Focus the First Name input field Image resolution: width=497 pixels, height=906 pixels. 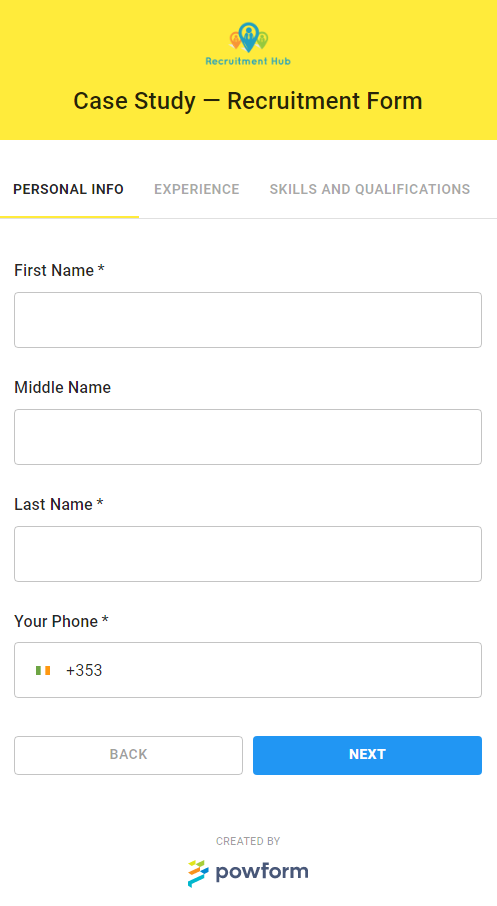click(x=248, y=320)
